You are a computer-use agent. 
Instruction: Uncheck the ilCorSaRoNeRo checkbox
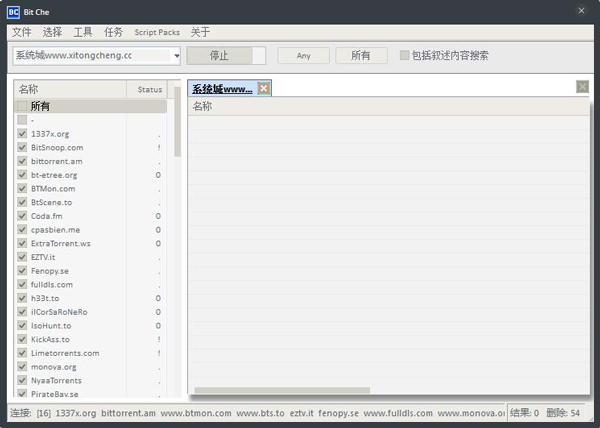[22, 312]
